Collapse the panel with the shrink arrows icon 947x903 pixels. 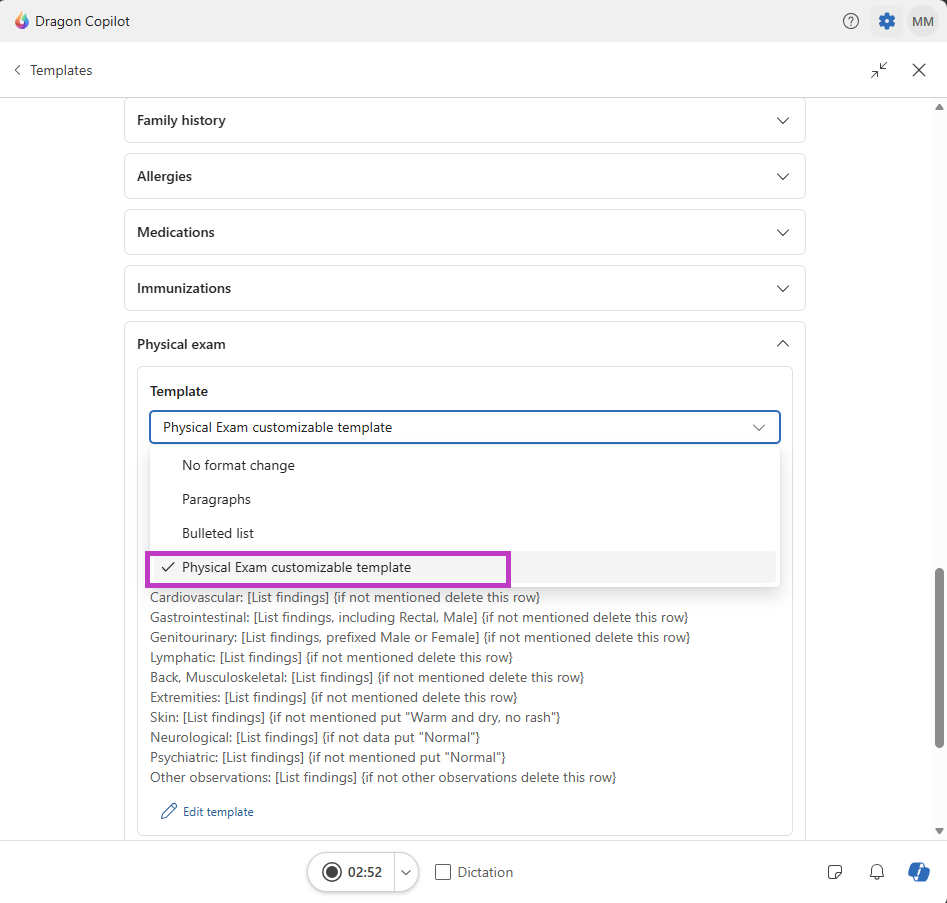point(879,70)
